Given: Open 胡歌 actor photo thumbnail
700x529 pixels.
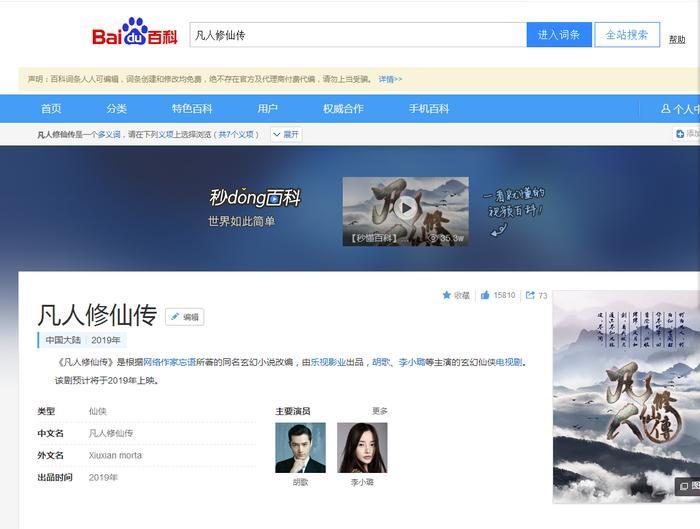Looking at the screenshot, I should [x=300, y=448].
